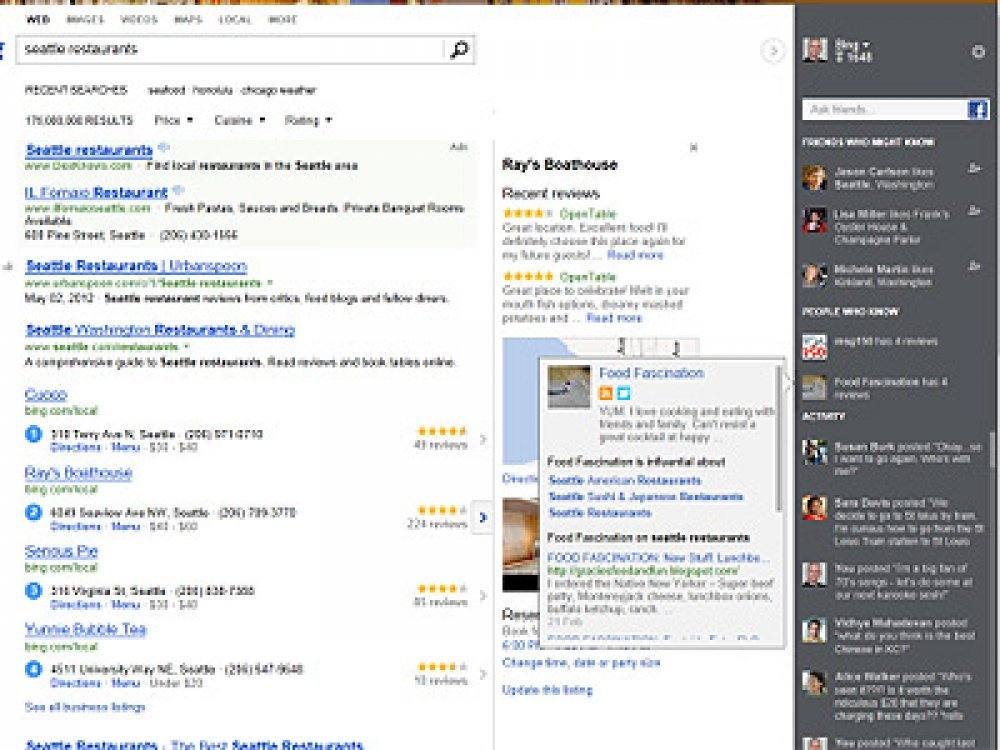The image size is (1000, 750).
Task: Open the IL Fornaio Restaurant ad link
Action: tap(96, 193)
